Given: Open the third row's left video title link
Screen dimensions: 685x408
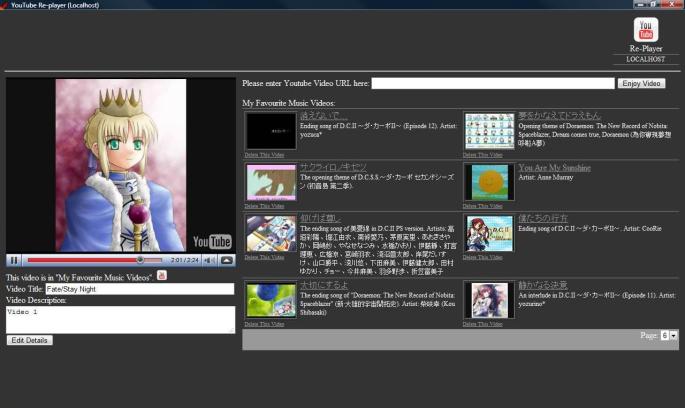Looking at the screenshot, I should (320, 218).
